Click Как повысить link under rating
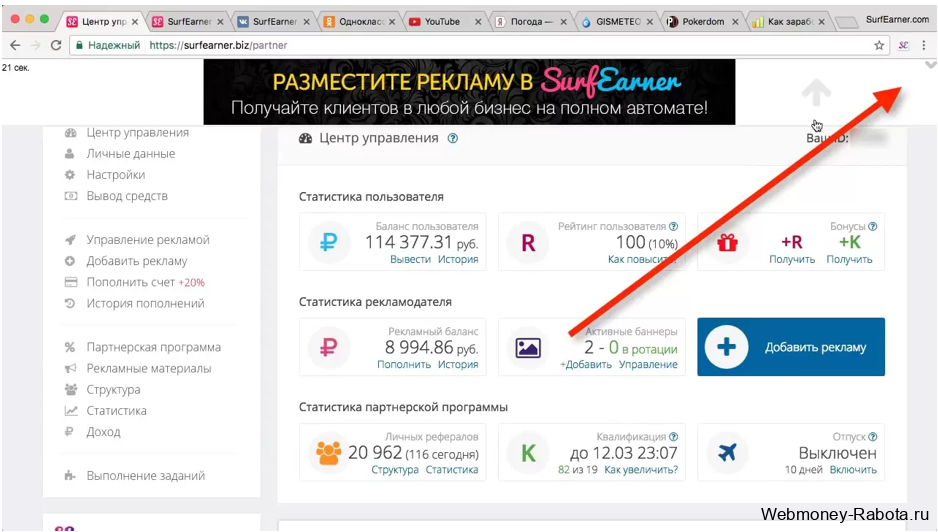Screen dimensions: 938x532 642,259
